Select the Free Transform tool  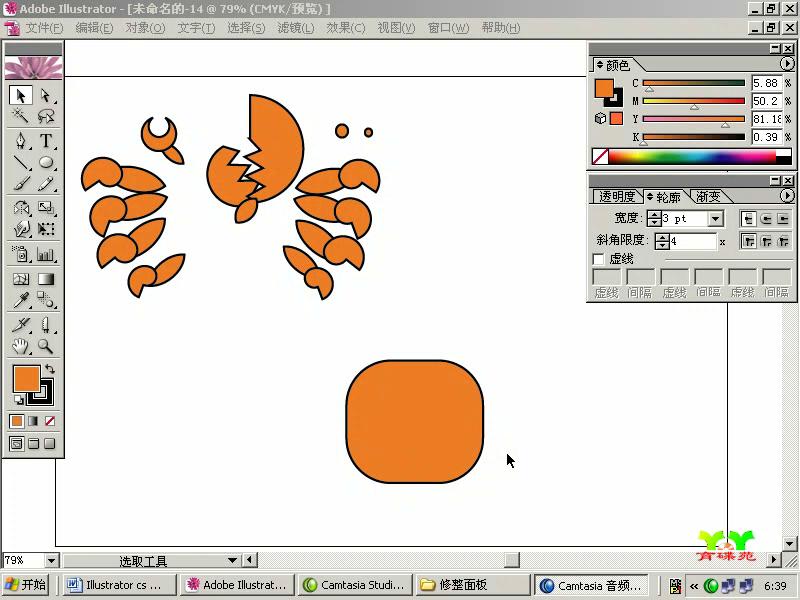(x=46, y=229)
